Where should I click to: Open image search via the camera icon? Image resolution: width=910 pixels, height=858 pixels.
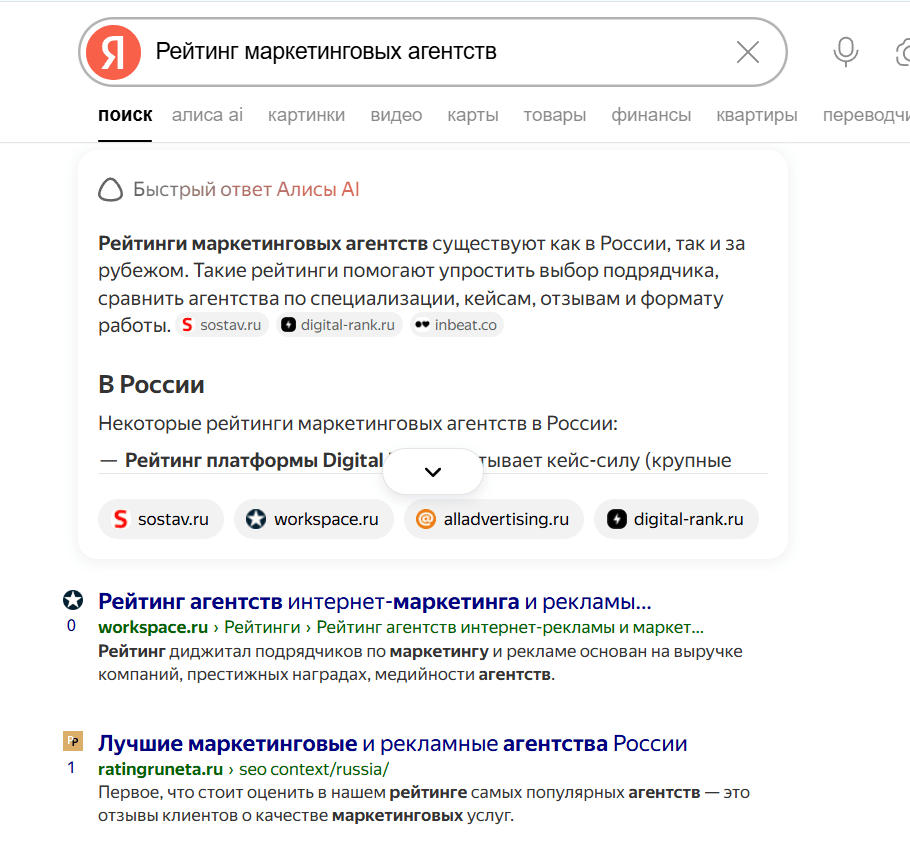[902, 52]
